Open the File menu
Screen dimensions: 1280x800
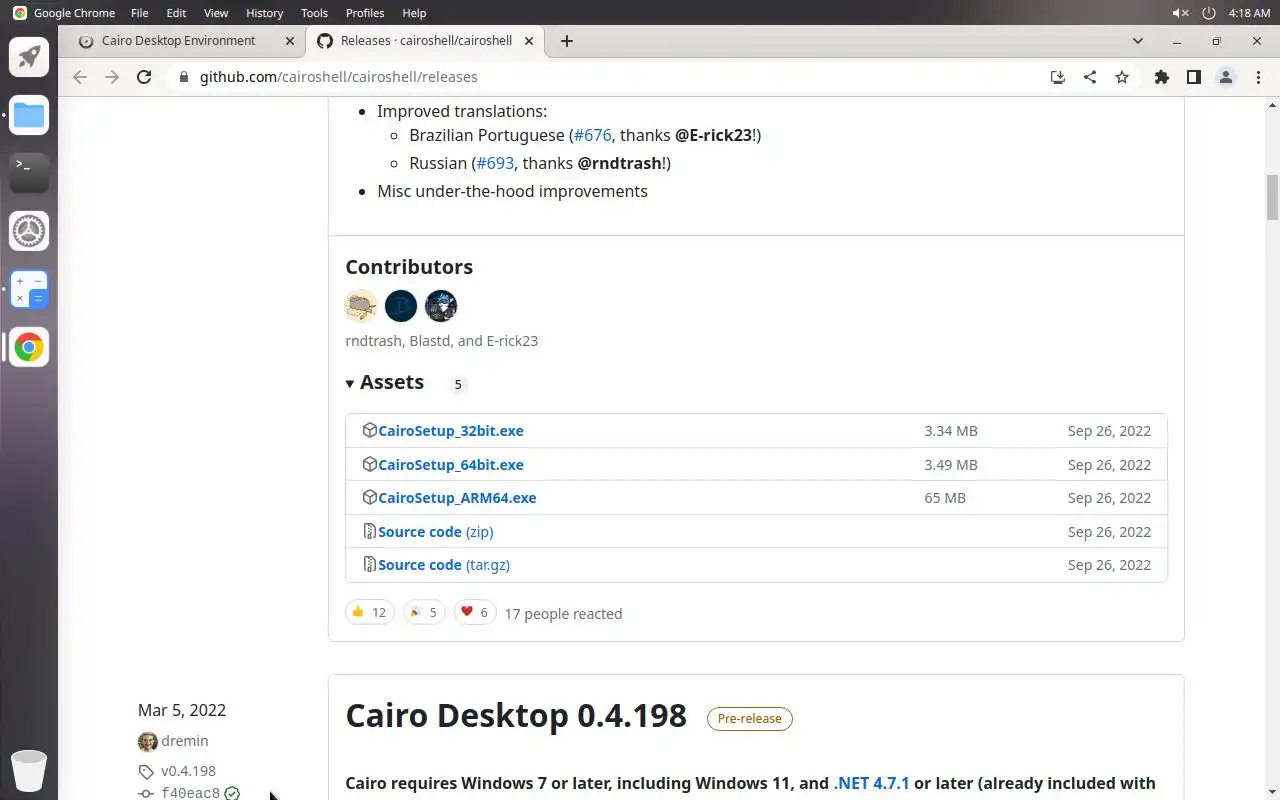[139, 13]
